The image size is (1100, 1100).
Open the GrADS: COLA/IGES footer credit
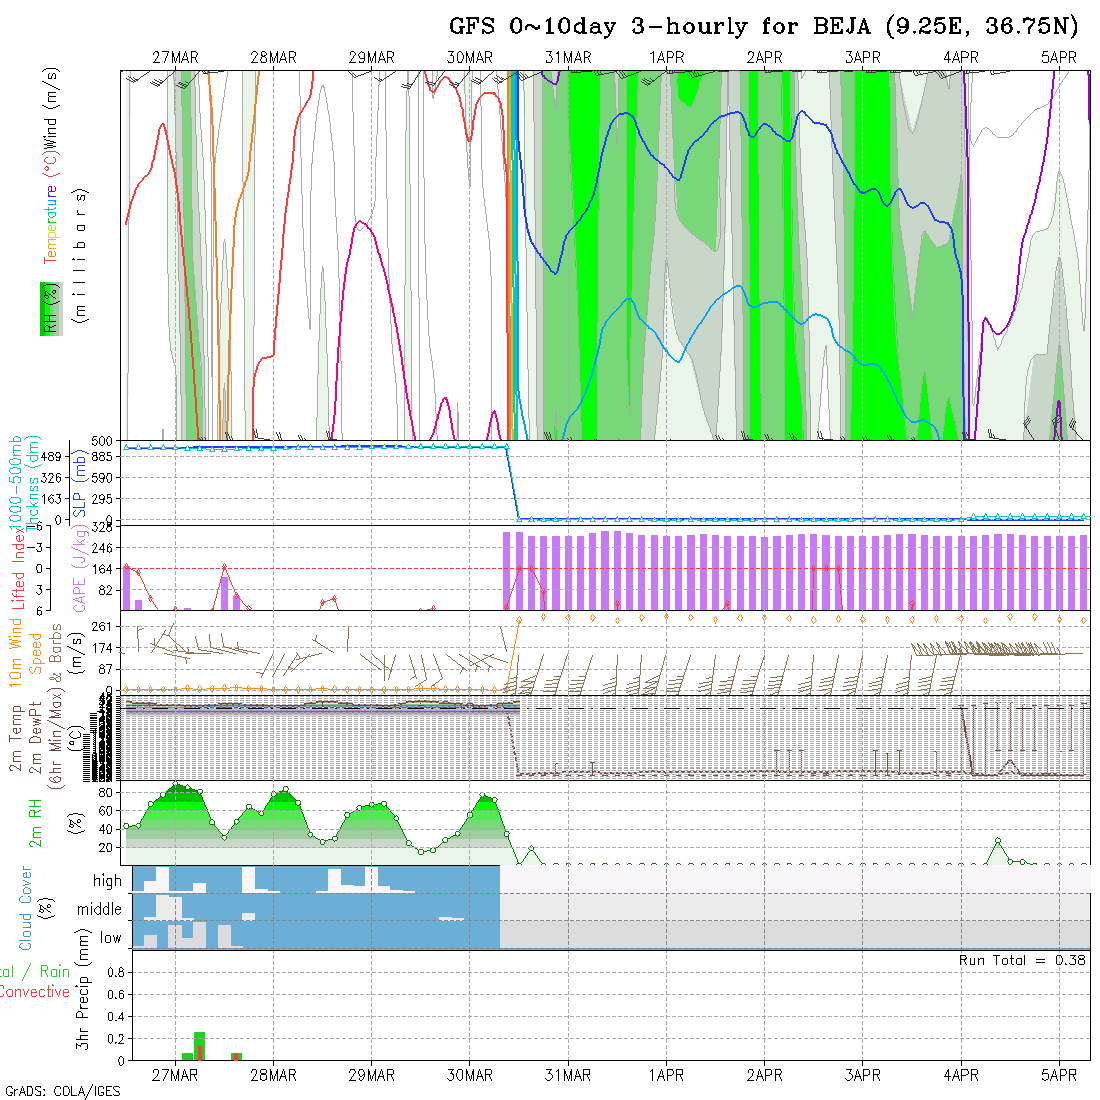[62, 1091]
